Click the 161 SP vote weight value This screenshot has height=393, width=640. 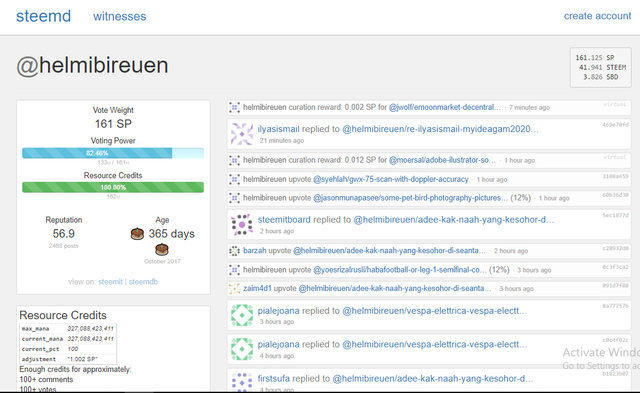(113, 124)
